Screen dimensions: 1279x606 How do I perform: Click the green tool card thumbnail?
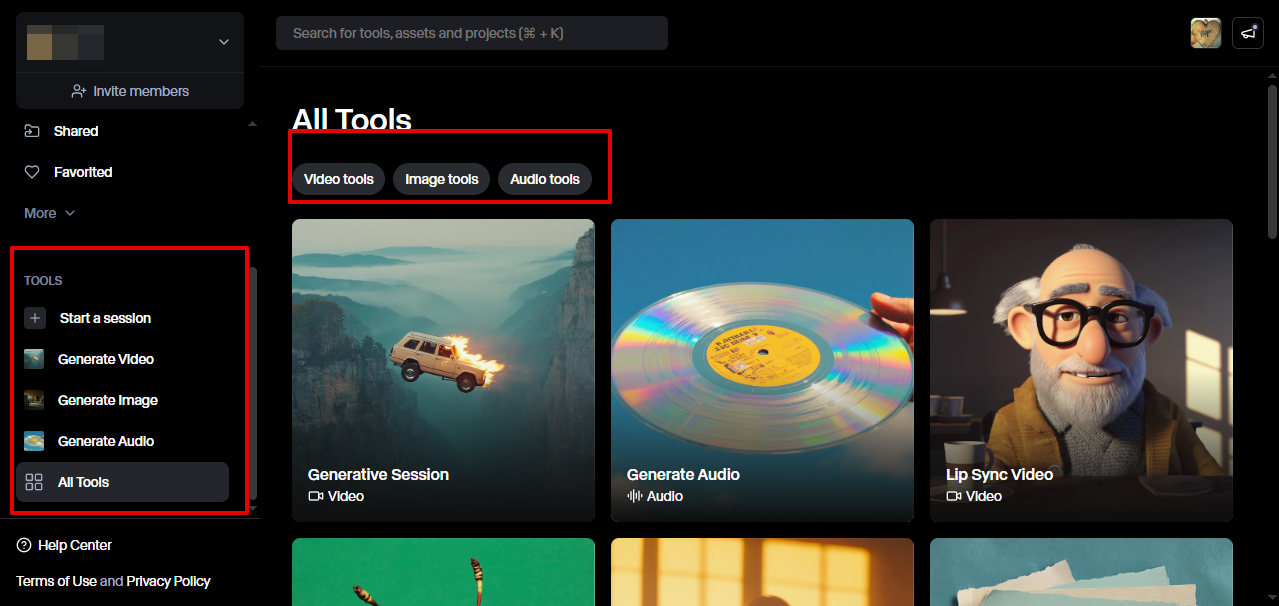[x=443, y=572]
